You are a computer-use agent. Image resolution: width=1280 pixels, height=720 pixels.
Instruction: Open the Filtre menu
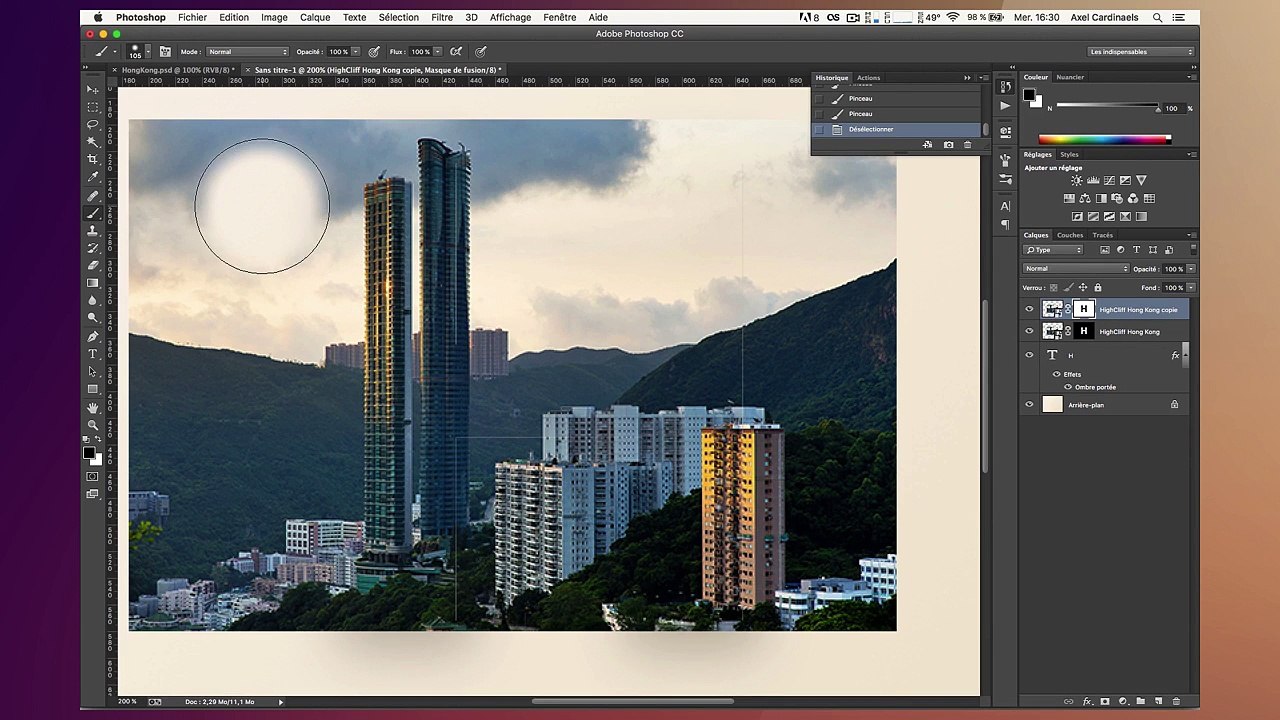(x=442, y=17)
